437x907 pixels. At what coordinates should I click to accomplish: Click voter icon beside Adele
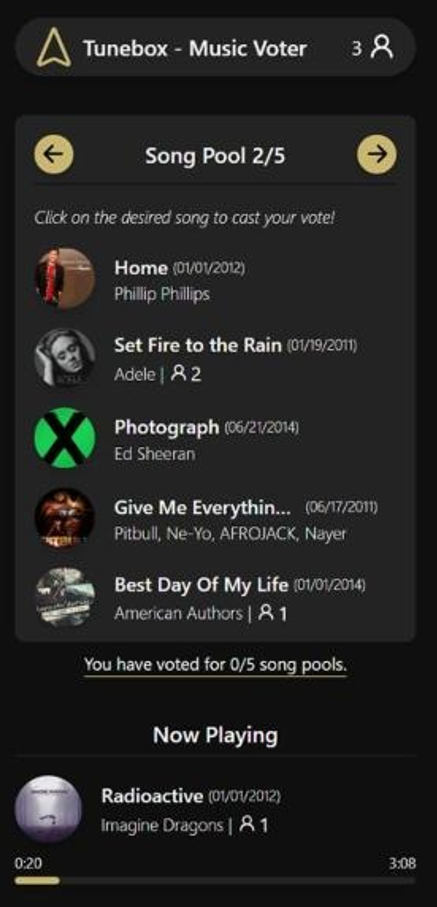(x=179, y=374)
